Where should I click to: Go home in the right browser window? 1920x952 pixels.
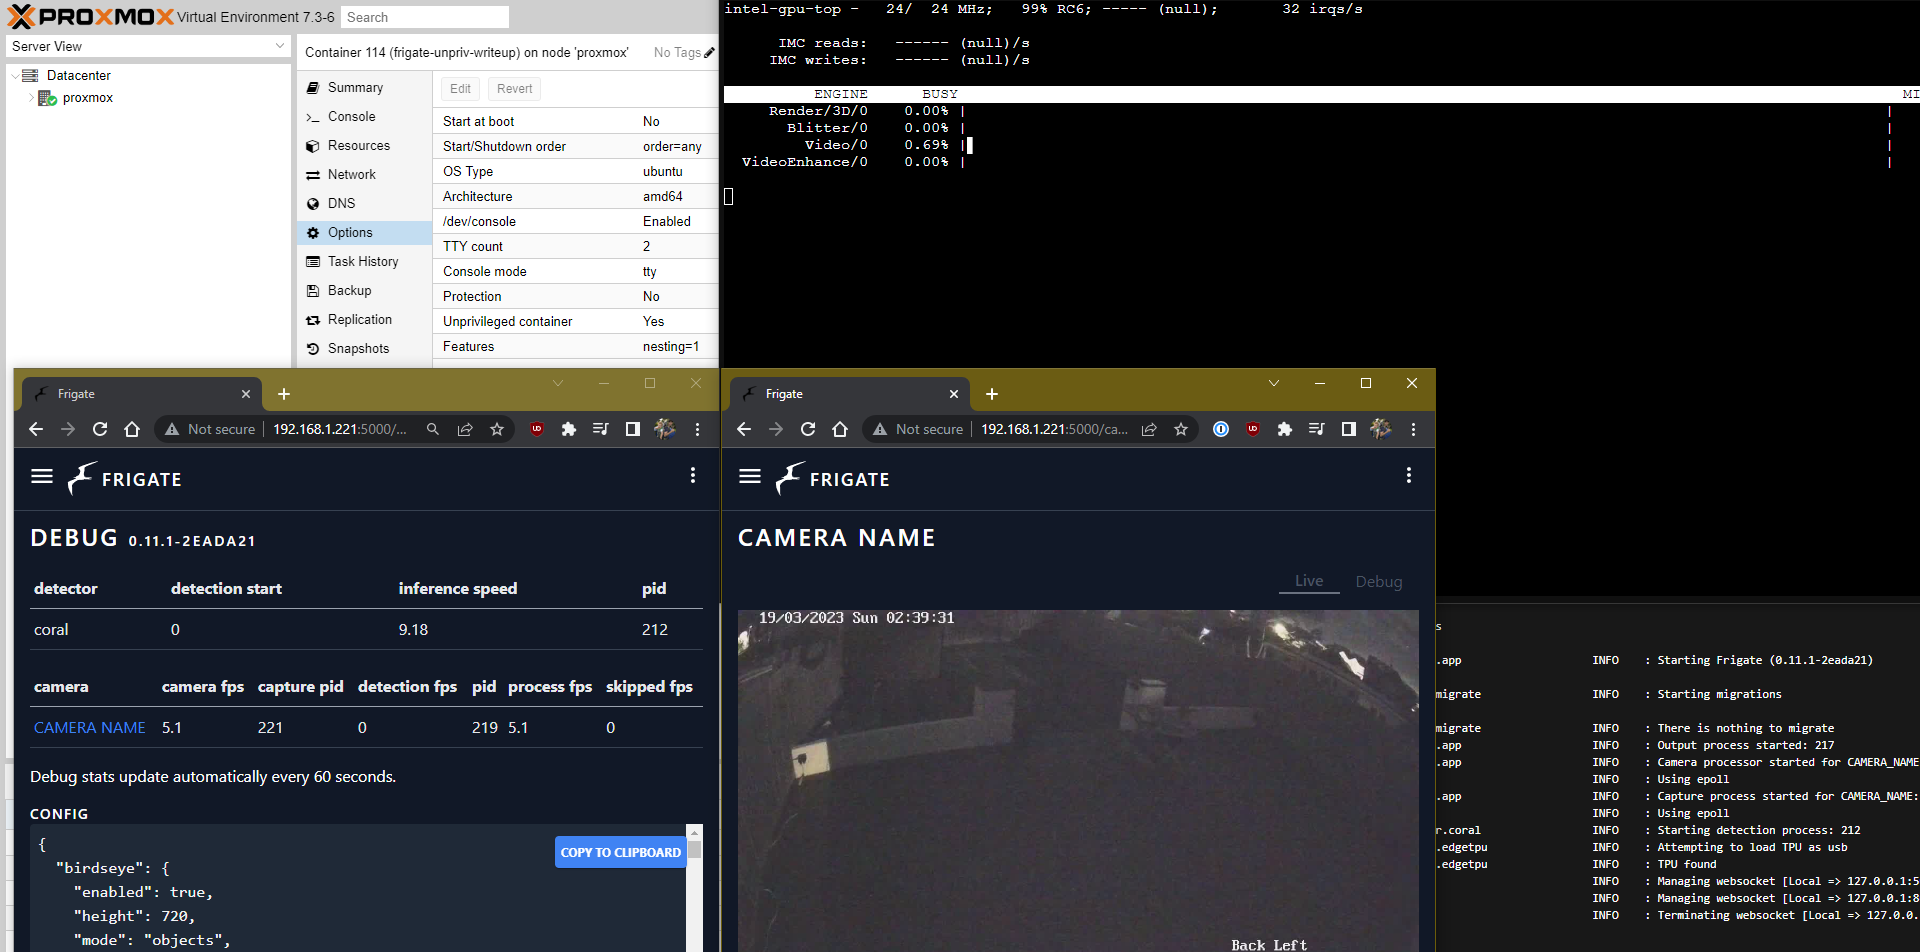840,429
